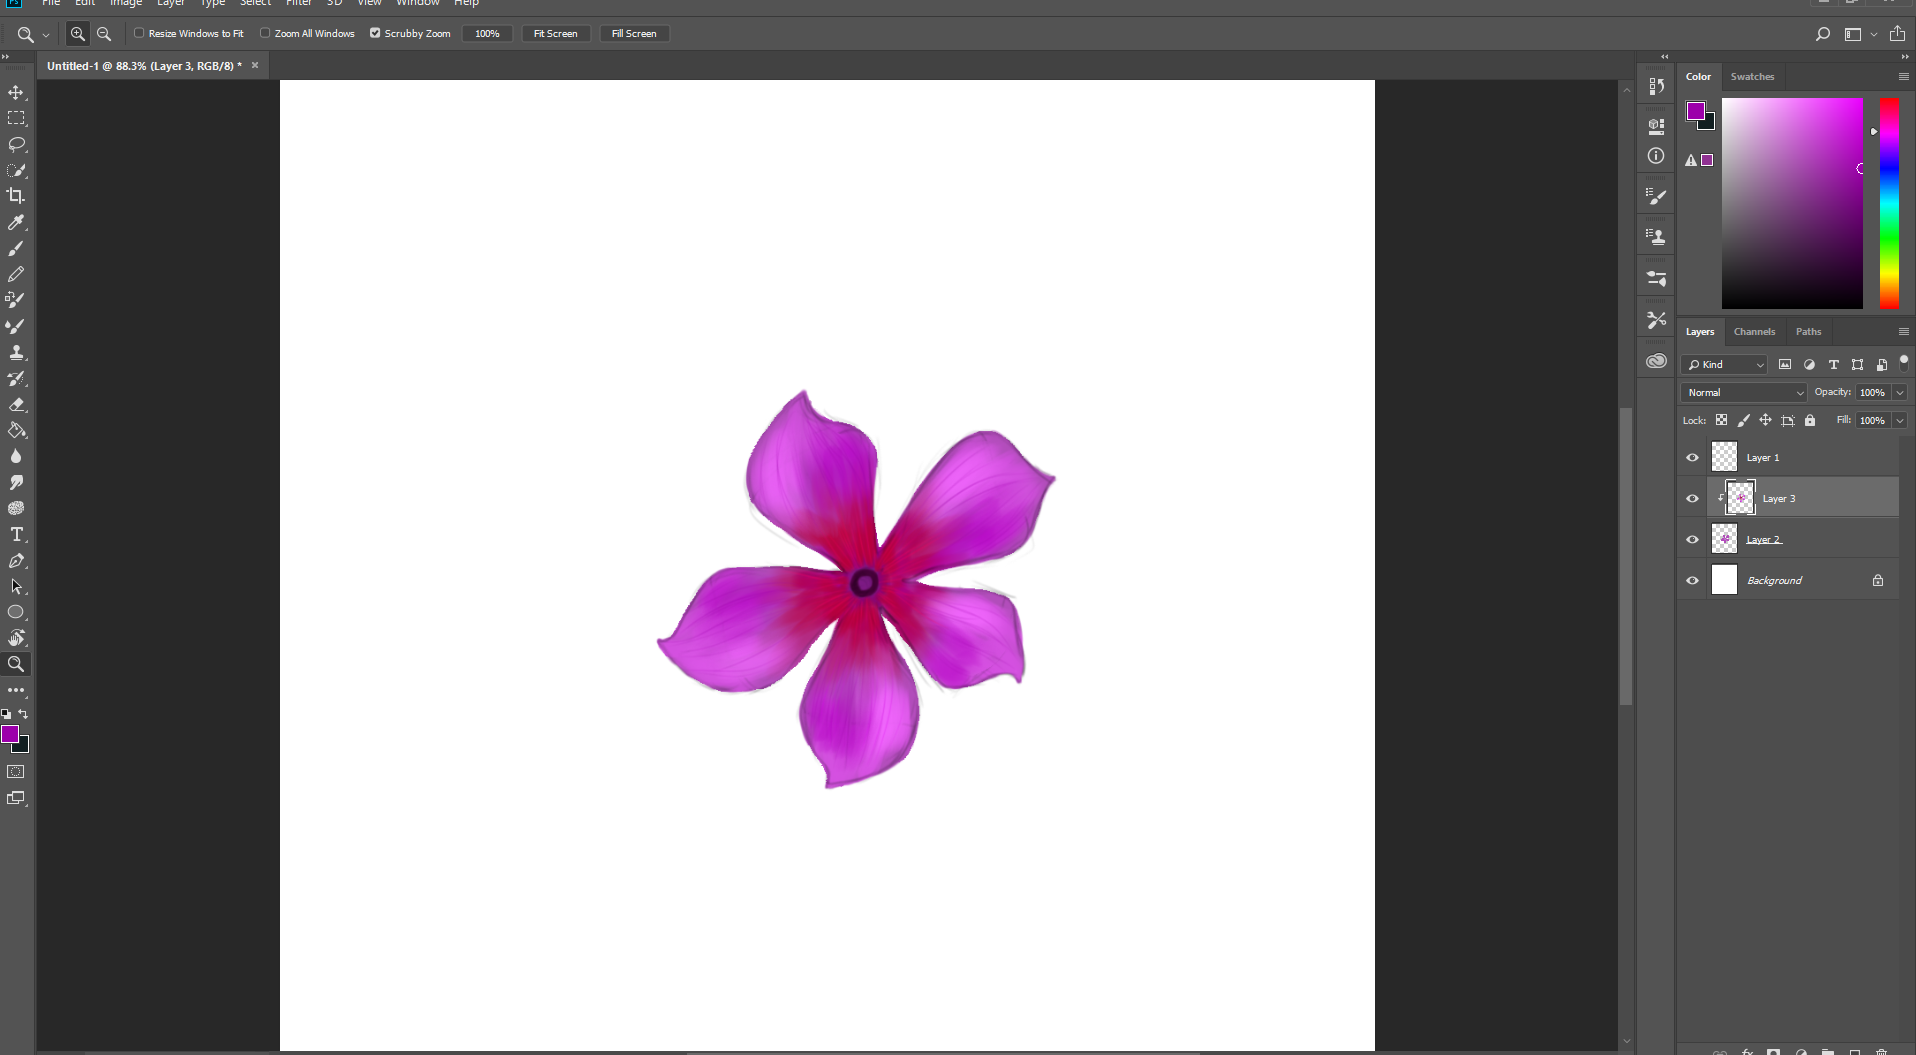This screenshot has height=1055, width=1916.
Task: Switch to the Channels tab
Action: click(x=1754, y=331)
